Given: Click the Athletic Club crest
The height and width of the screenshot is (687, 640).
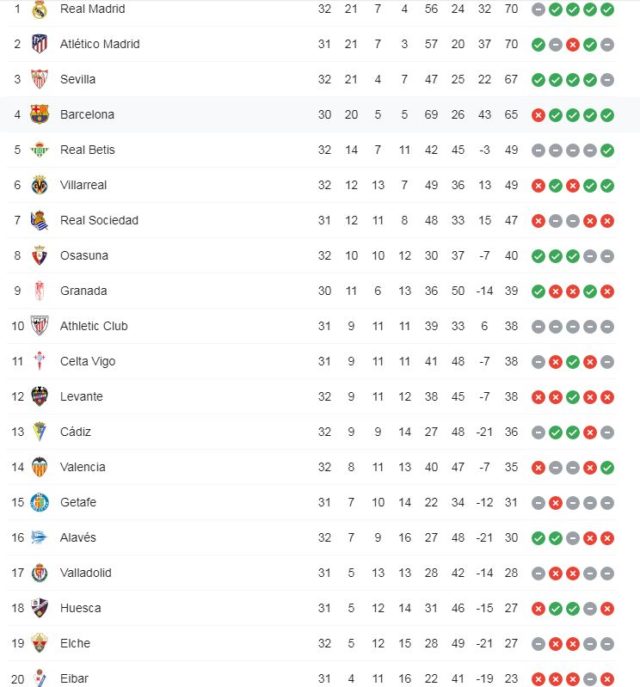Looking at the screenshot, I should pyautogui.click(x=39, y=326).
